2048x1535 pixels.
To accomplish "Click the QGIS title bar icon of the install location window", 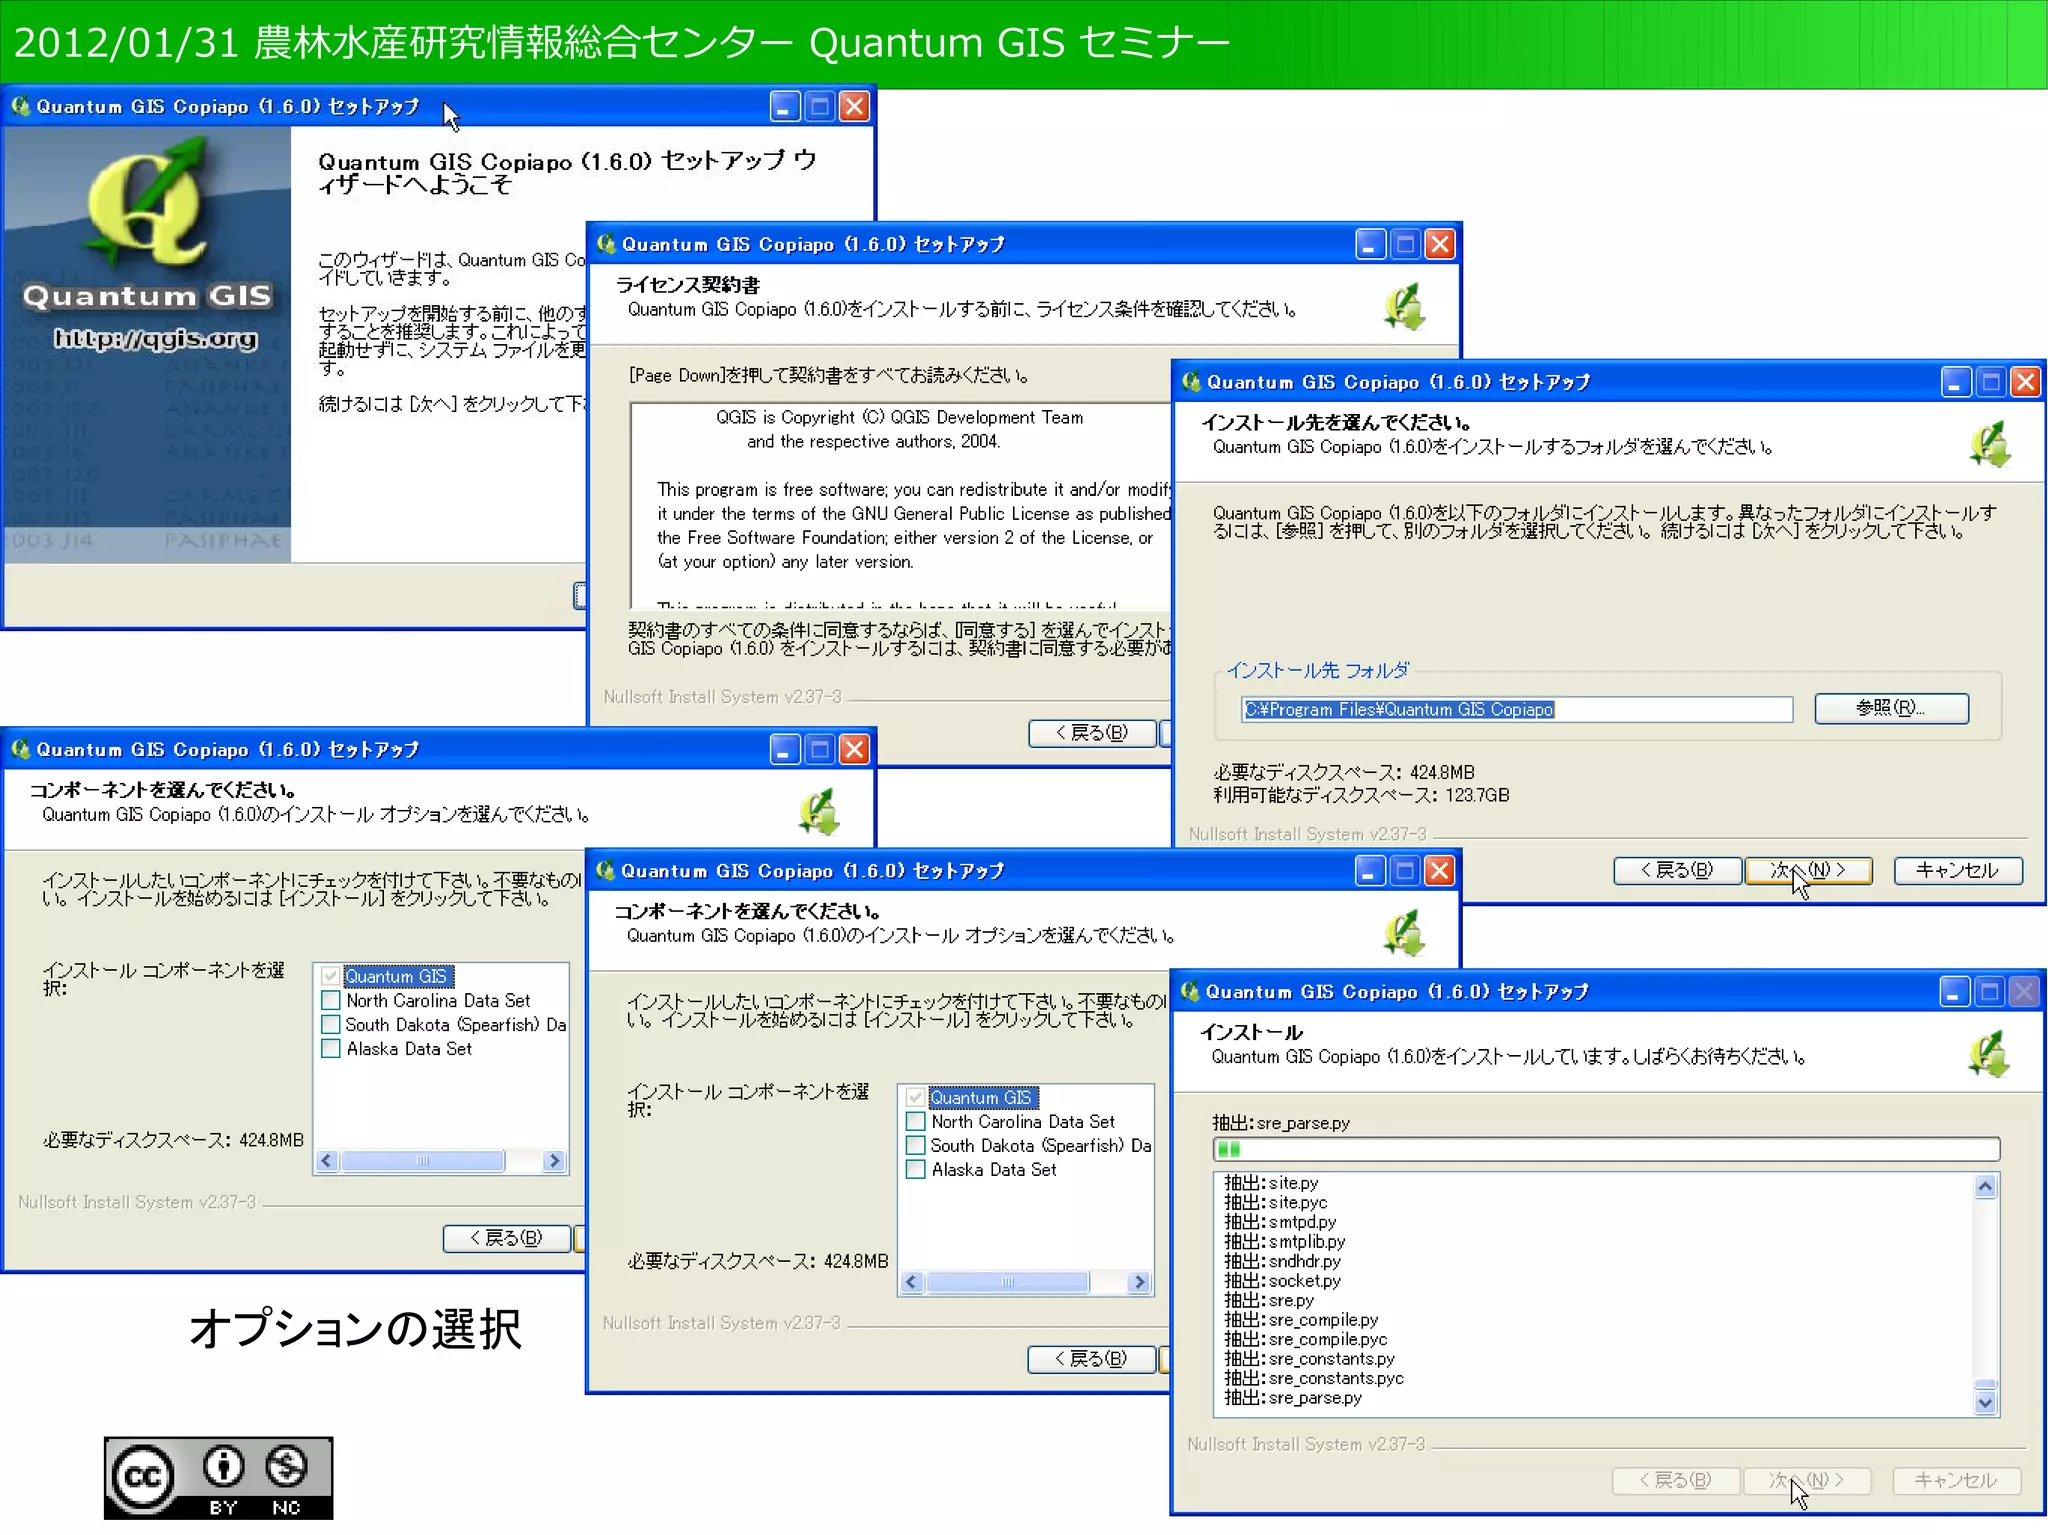I will tap(1191, 382).
